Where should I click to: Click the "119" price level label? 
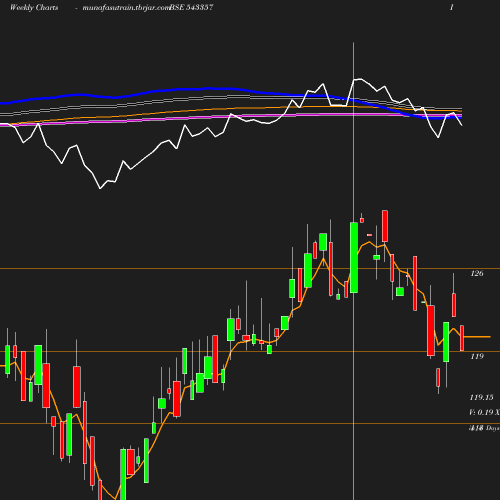(x=477, y=356)
